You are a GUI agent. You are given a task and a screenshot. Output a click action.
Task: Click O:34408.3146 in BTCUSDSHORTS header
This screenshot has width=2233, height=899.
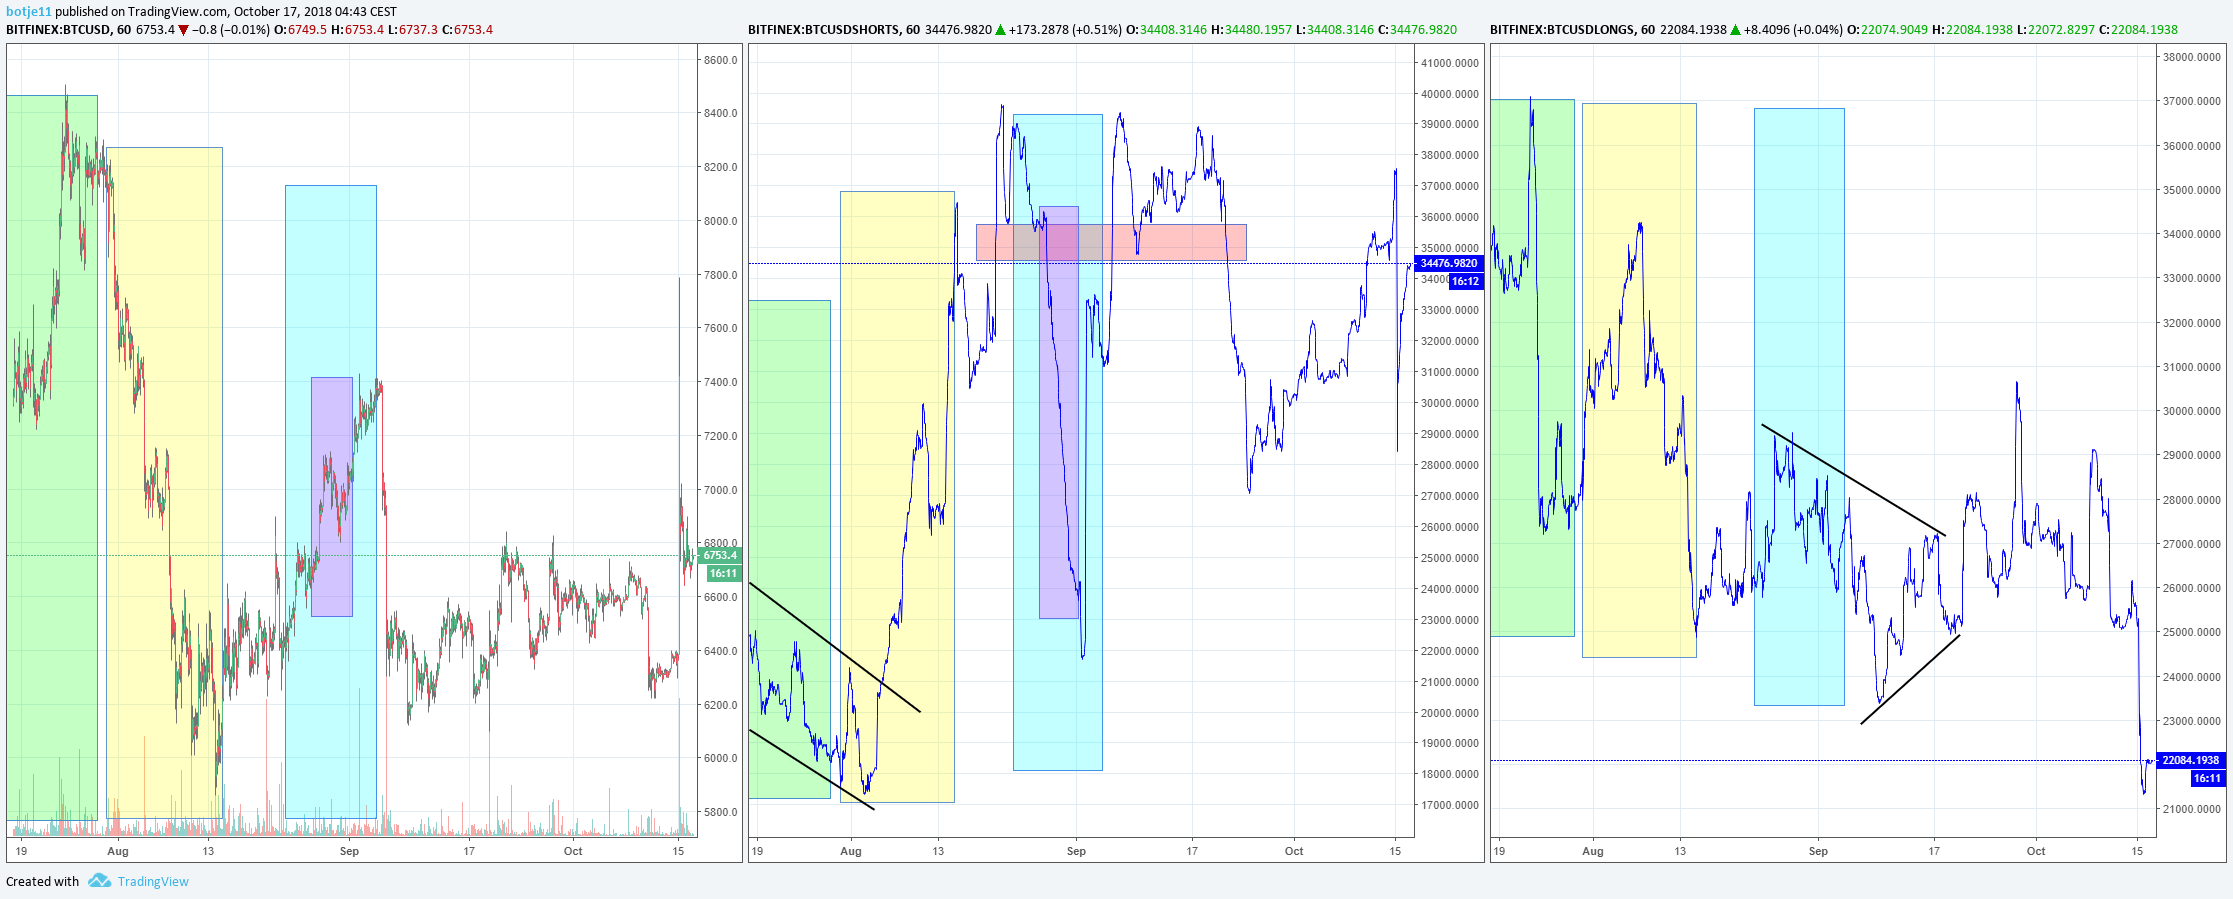click(x=1166, y=30)
